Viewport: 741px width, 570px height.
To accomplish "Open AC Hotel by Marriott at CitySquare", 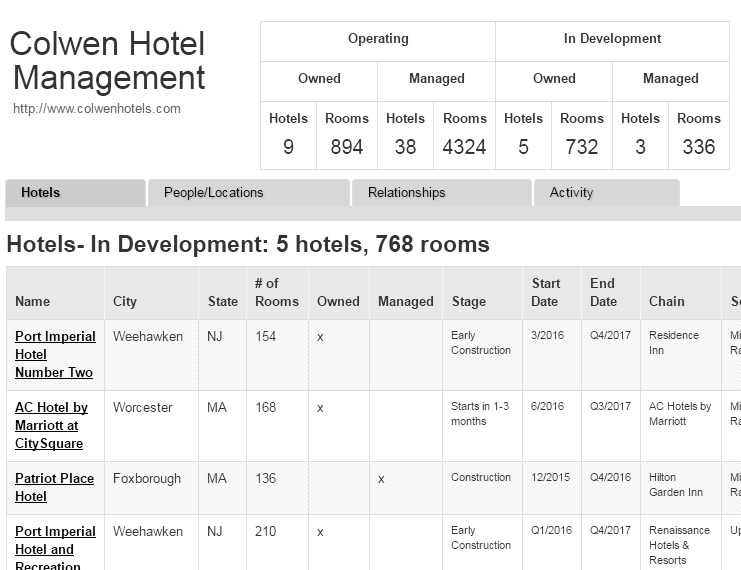I will pyautogui.click(x=52, y=425).
